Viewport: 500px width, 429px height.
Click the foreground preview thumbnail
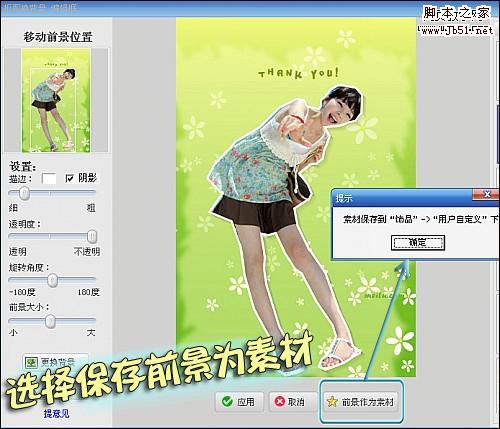[56, 100]
